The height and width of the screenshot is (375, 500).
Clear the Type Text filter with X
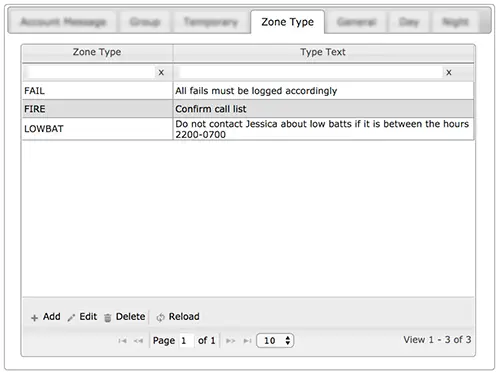pos(449,72)
